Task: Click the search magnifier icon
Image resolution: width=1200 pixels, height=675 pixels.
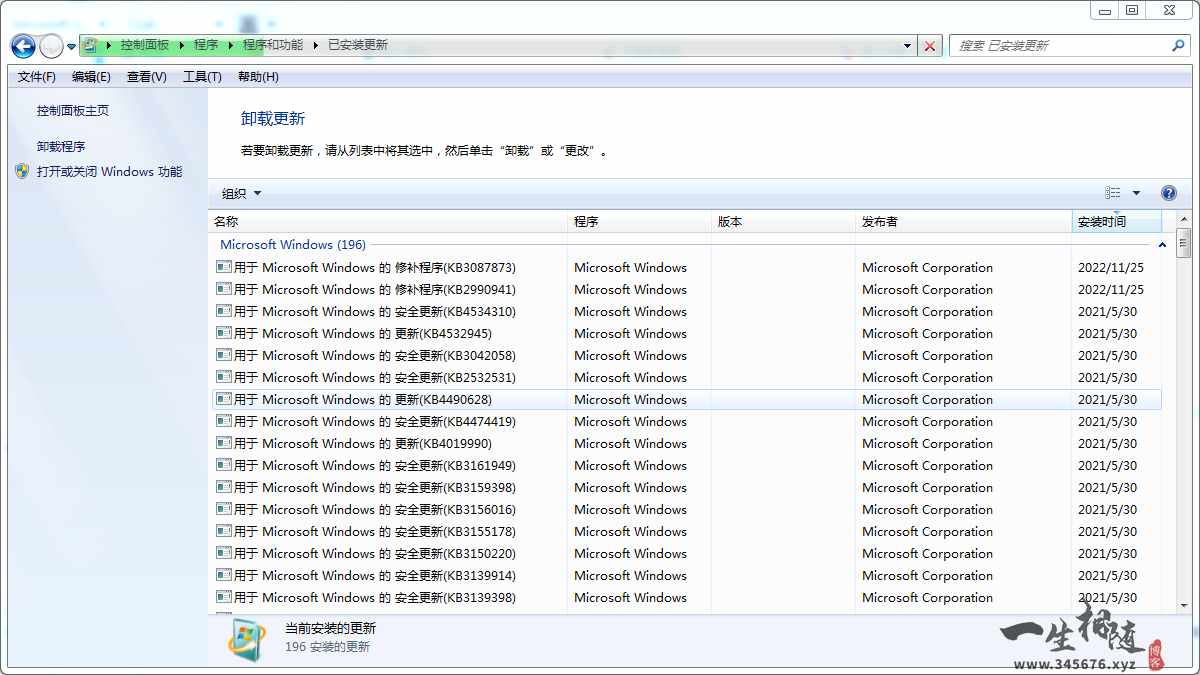Action: pyautogui.click(x=1178, y=45)
